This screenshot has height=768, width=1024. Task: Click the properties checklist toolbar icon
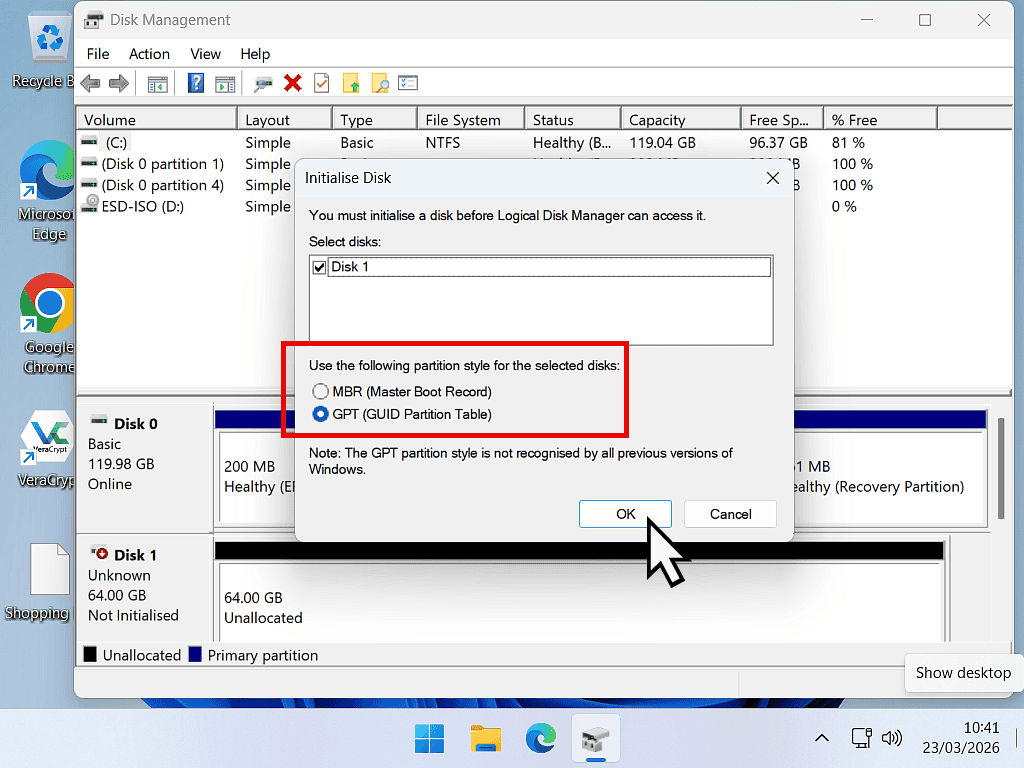tap(321, 83)
